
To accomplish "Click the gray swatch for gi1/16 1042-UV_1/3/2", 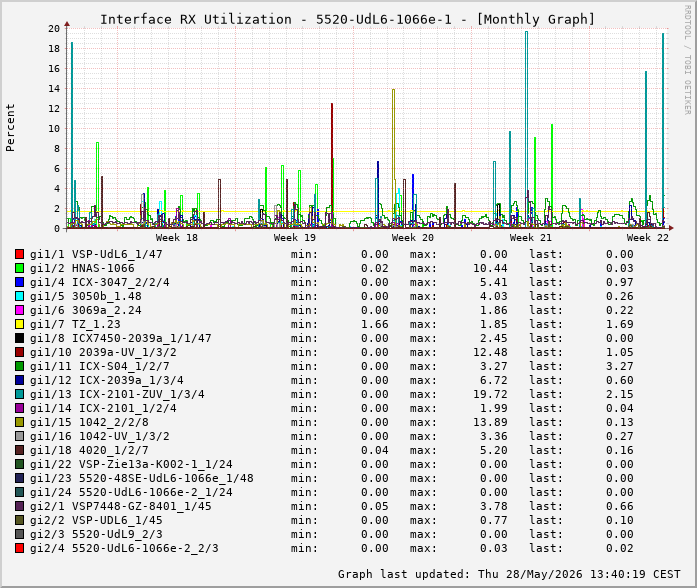I will [x=19, y=436].
